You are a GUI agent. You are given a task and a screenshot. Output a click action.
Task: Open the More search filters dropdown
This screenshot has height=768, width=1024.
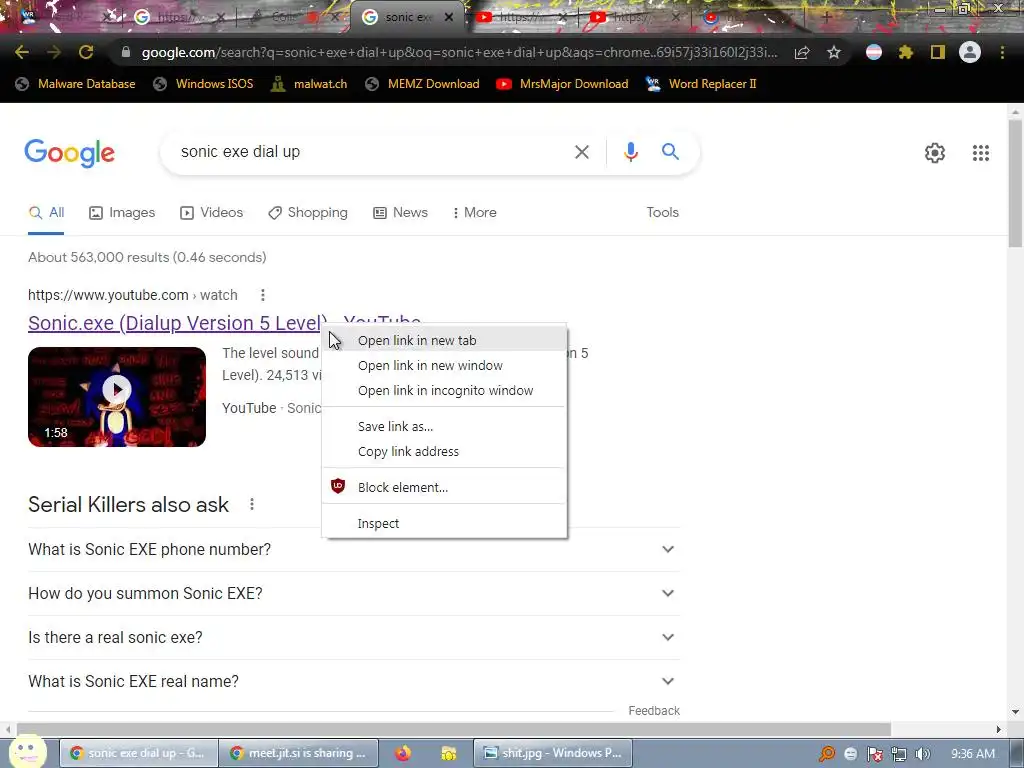[x=474, y=212]
